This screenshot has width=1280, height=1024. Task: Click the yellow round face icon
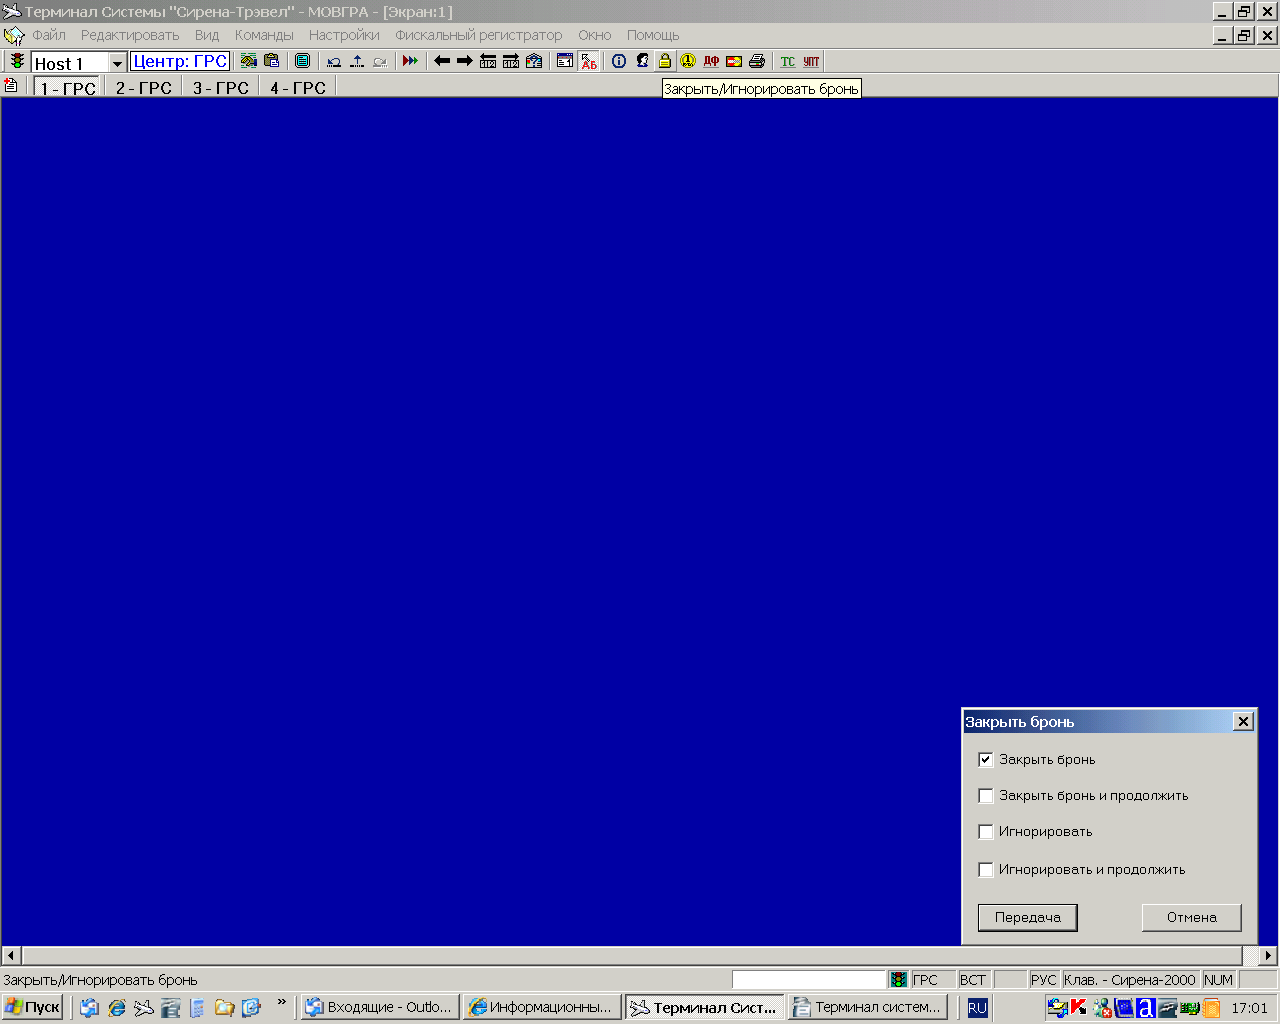point(688,62)
